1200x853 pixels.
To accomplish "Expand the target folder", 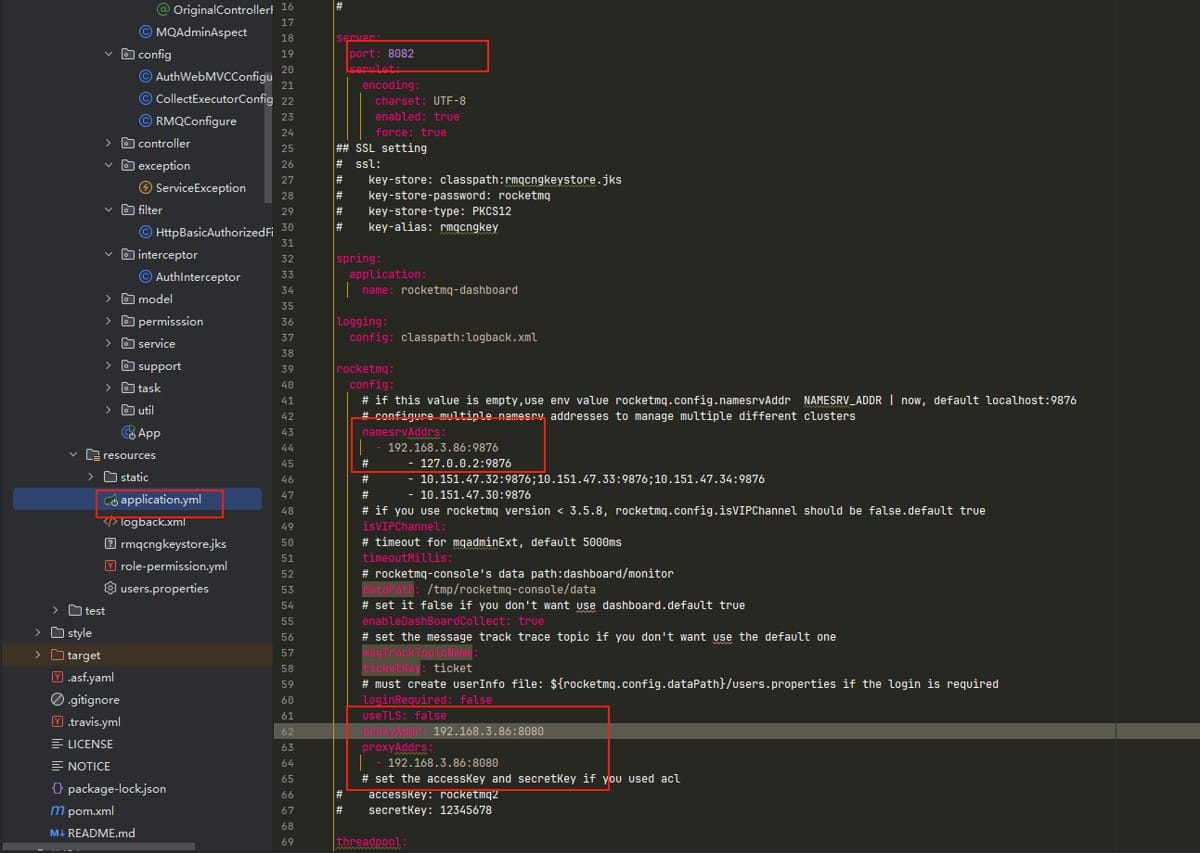I will click(38, 655).
